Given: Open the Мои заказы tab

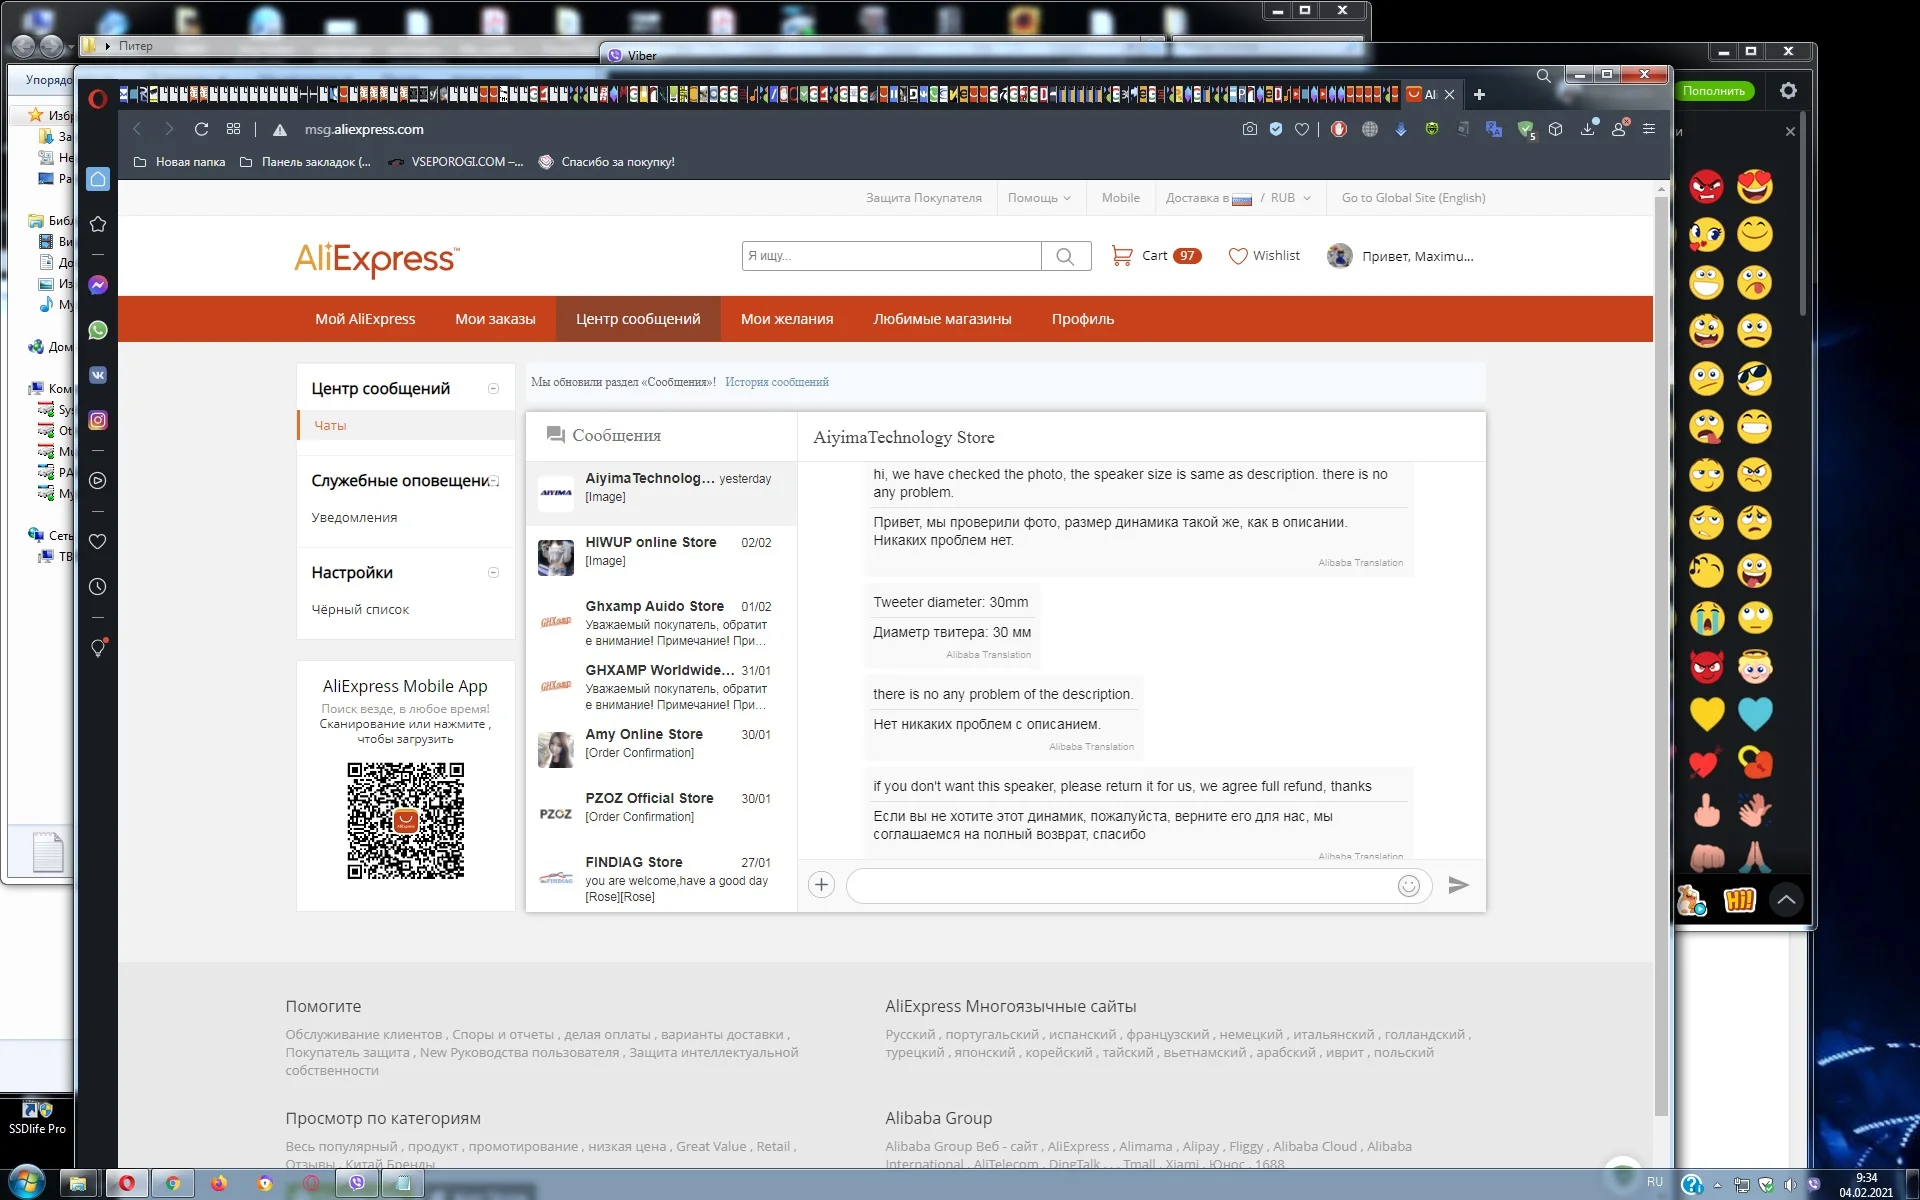Looking at the screenshot, I should tap(495, 319).
